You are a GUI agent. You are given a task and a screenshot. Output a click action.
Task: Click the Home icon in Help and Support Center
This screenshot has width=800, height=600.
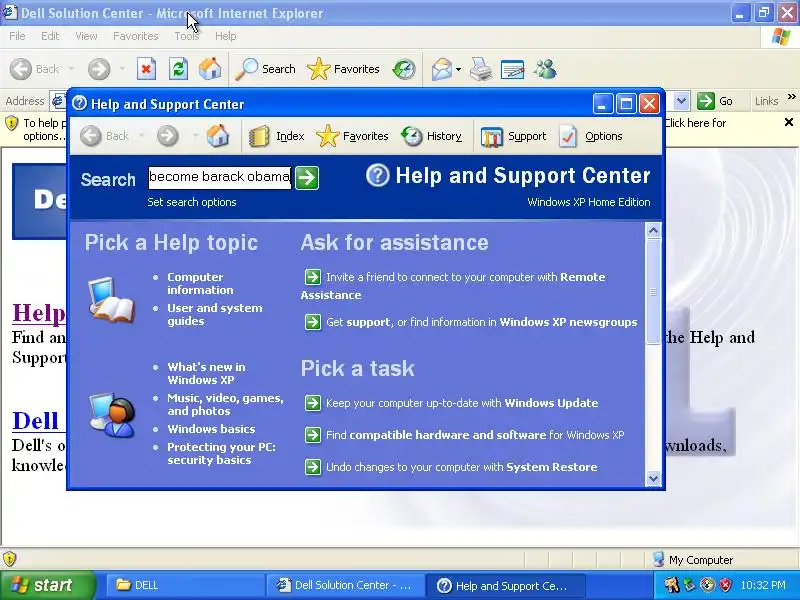218,136
